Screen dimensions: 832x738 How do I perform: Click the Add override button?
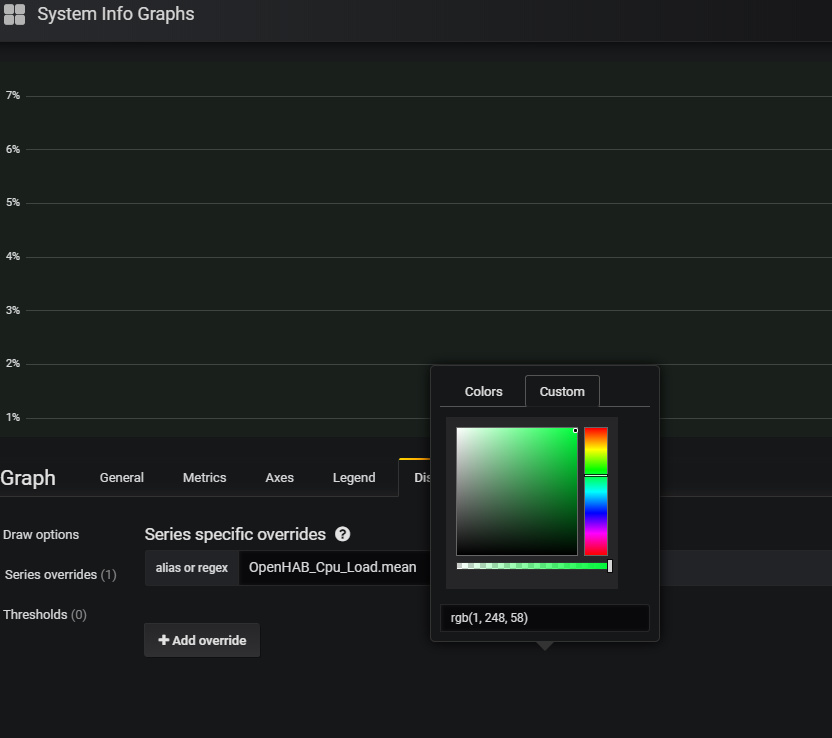(x=201, y=640)
